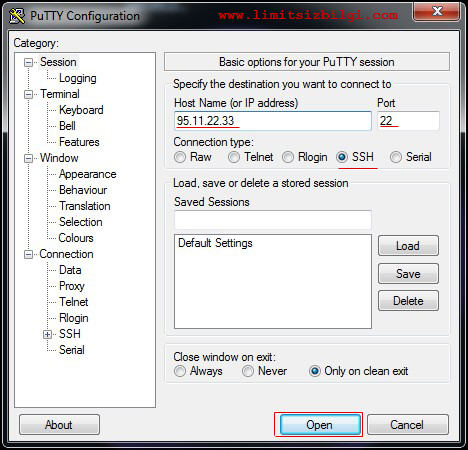Choose Telnet connection type radio
This screenshot has width=468, height=450.
pyautogui.click(x=234, y=157)
